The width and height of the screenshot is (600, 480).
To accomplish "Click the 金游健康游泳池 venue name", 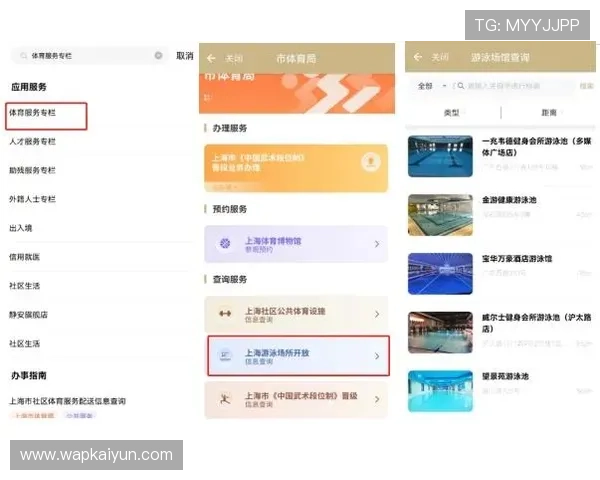I will [509, 200].
